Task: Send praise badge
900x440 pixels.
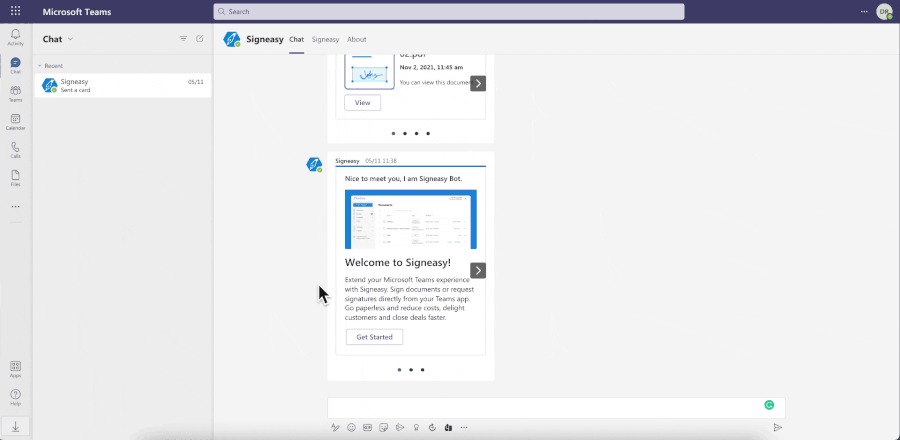Action: pos(416,427)
